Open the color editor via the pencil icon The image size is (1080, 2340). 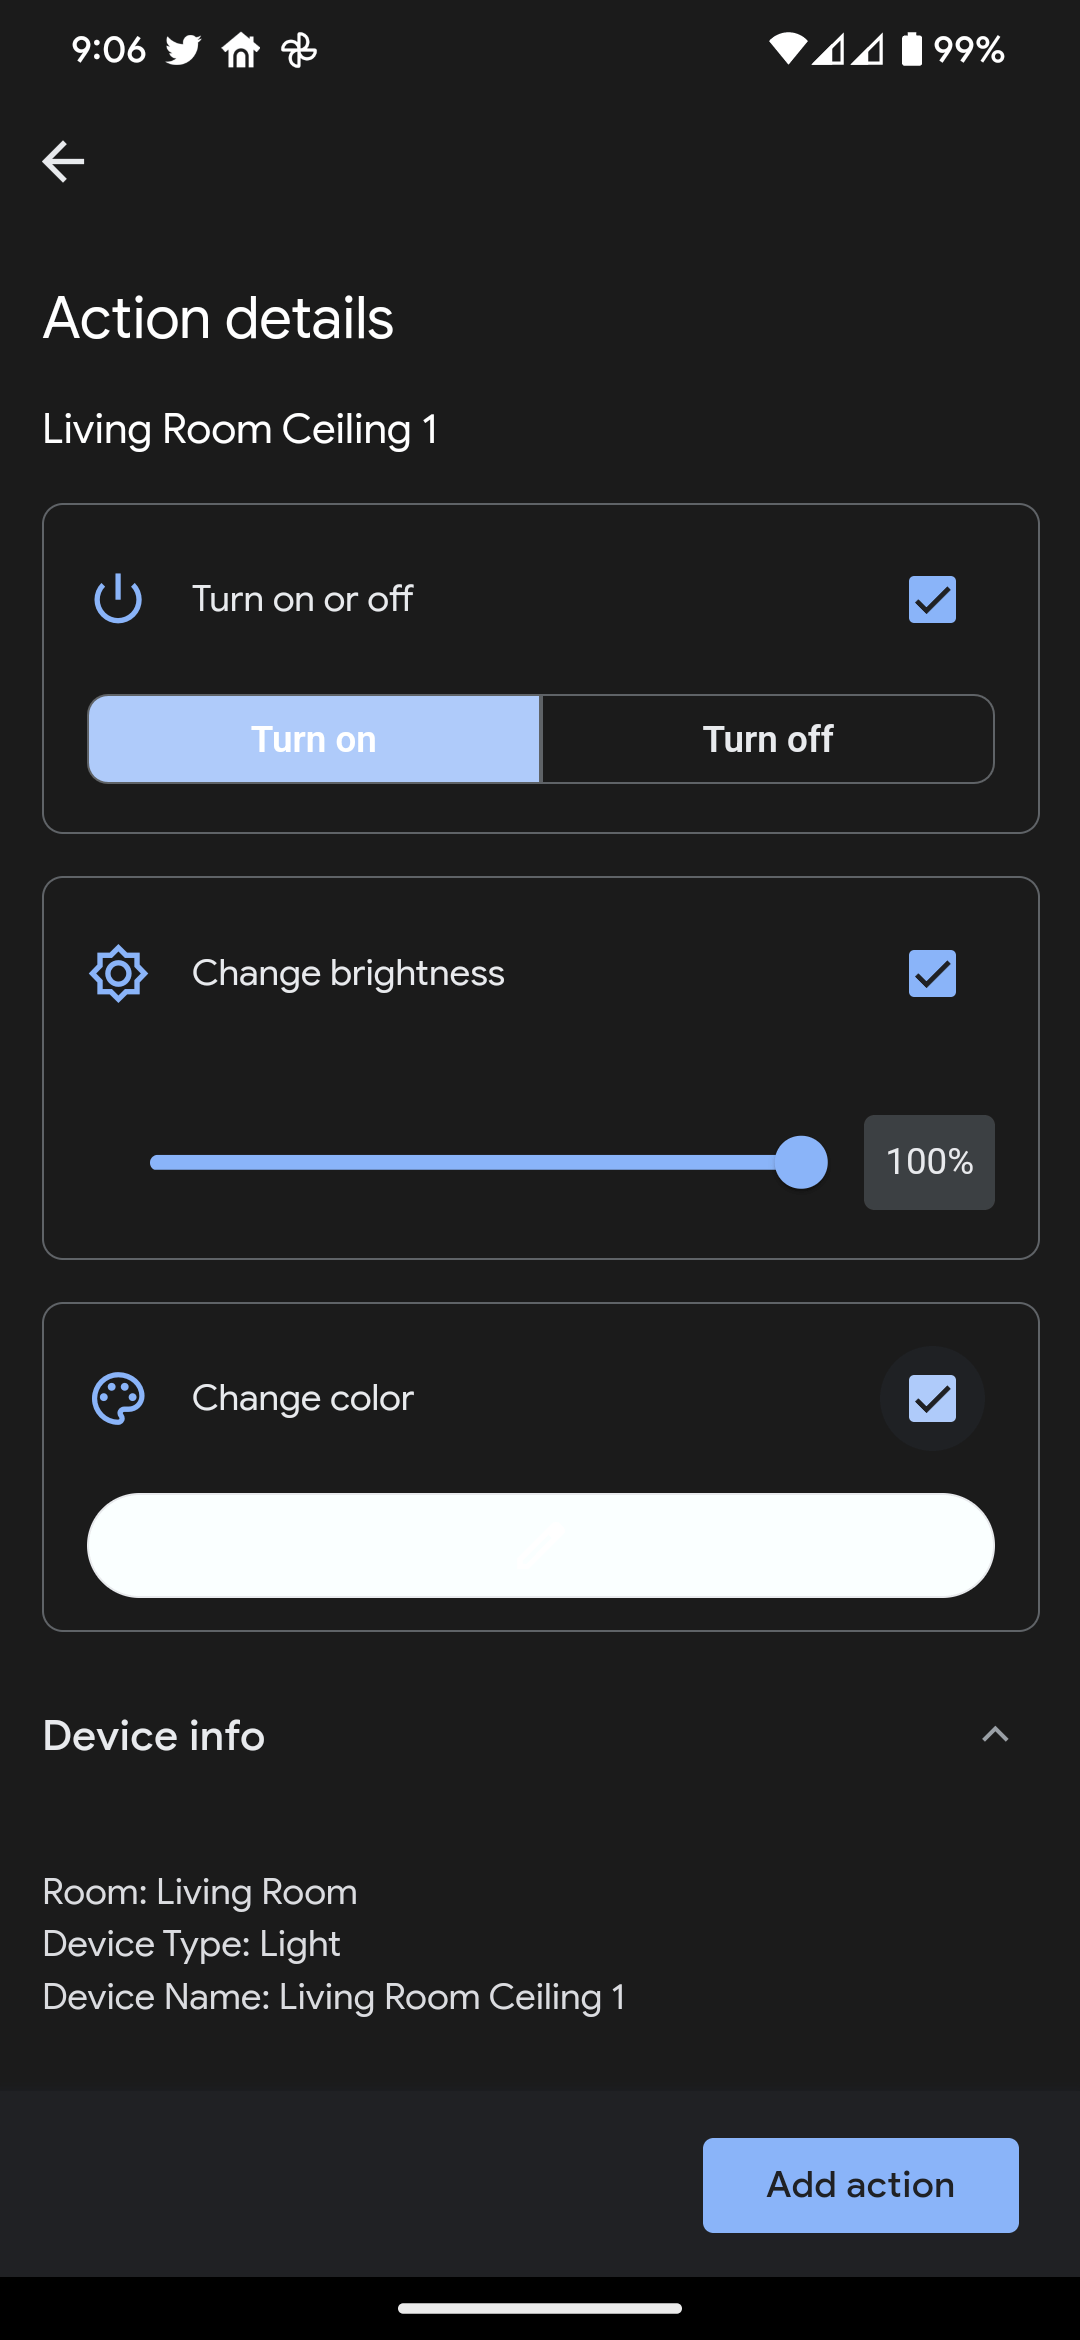tap(540, 1545)
